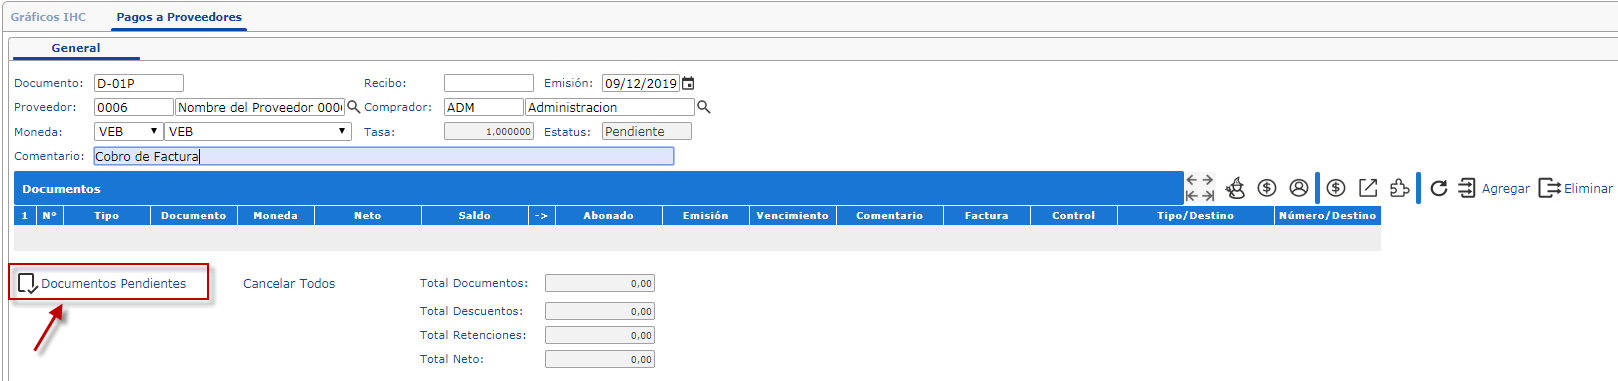1618x381 pixels.
Task: Go to next record arrow
Action: click(x=1208, y=180)
